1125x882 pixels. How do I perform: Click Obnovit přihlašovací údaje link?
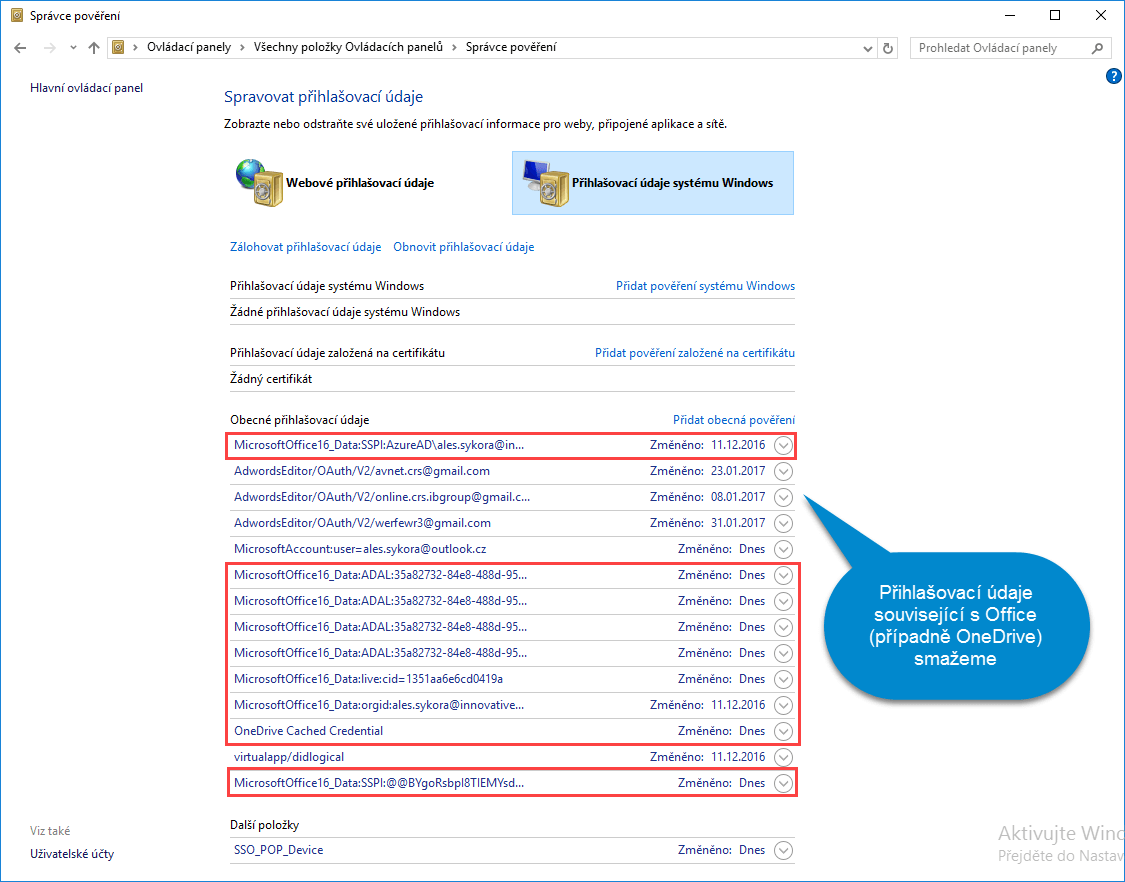463,247
